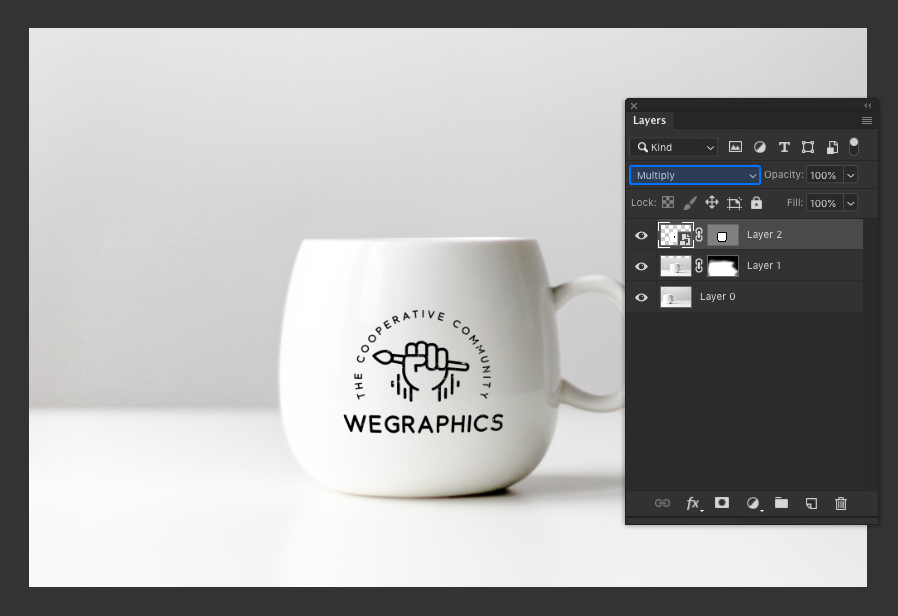Filter layers by pixel layers icon
This screenshot has height=616, width=898.
735,147
